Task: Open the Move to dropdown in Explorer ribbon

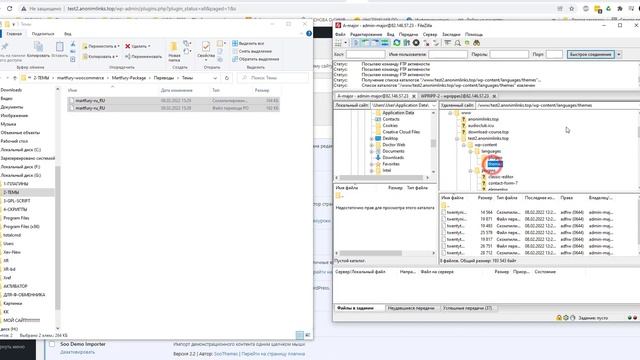Action: (100, 46)
